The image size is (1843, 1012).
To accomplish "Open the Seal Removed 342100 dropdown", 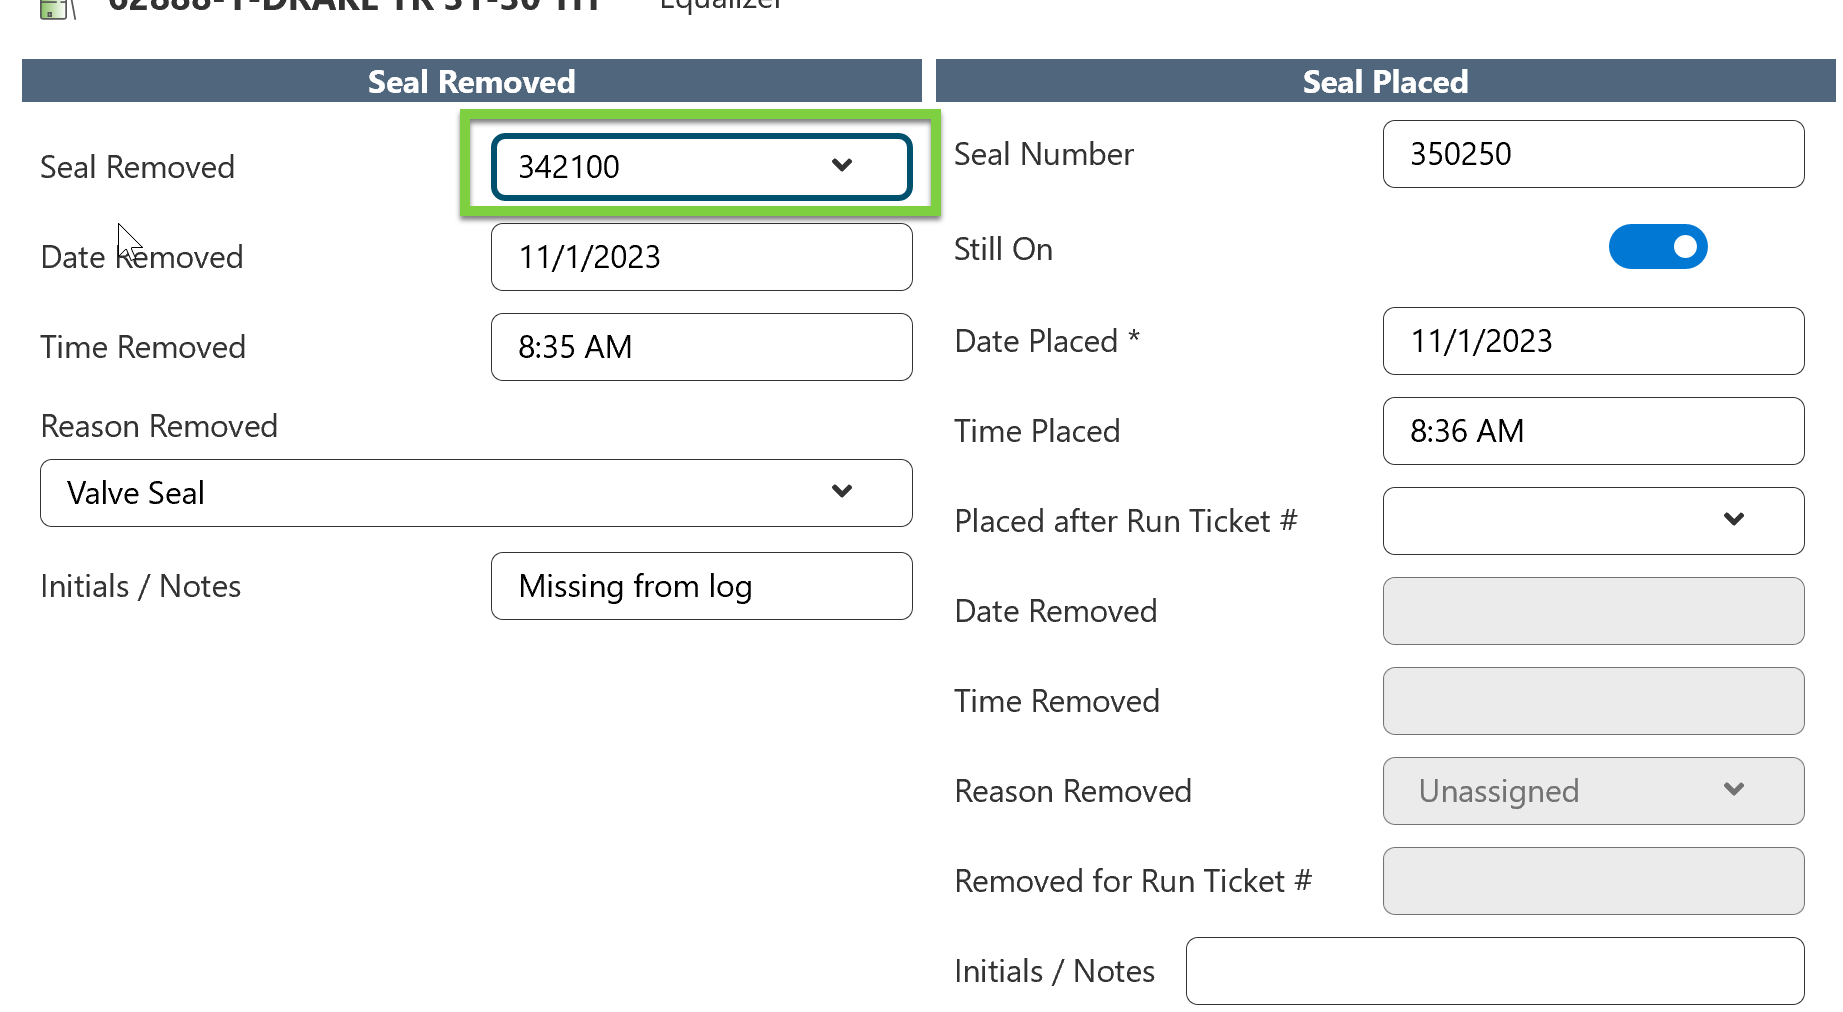I will (x=700, y=166).
